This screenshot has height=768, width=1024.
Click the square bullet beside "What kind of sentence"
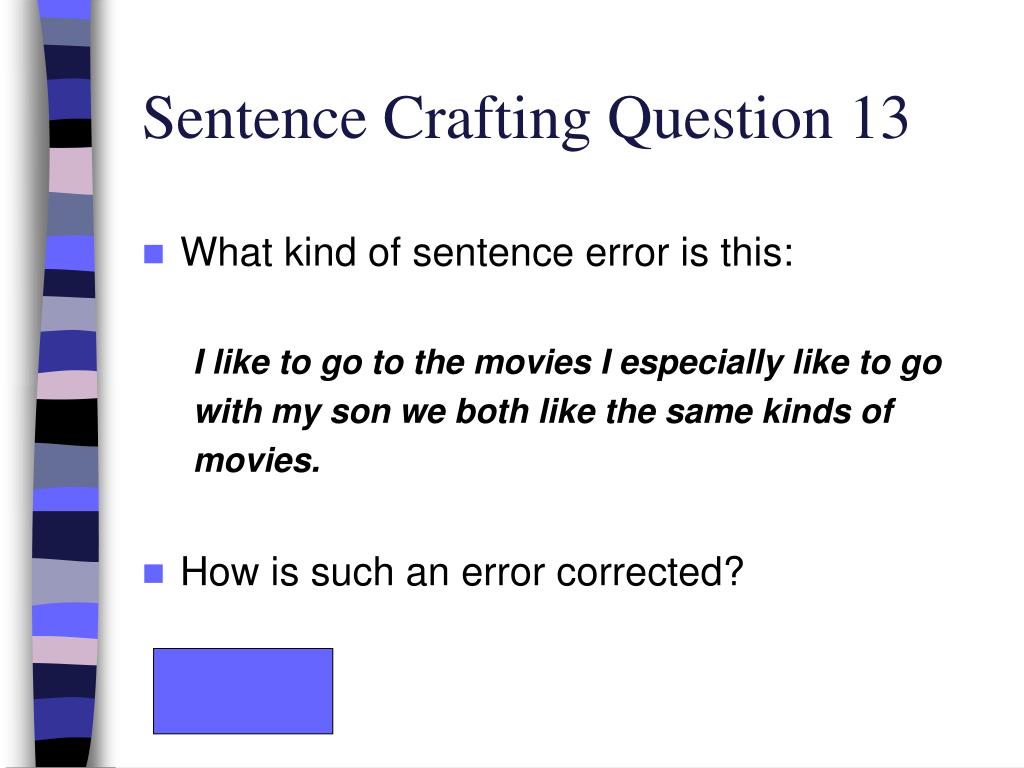[153, 254]
